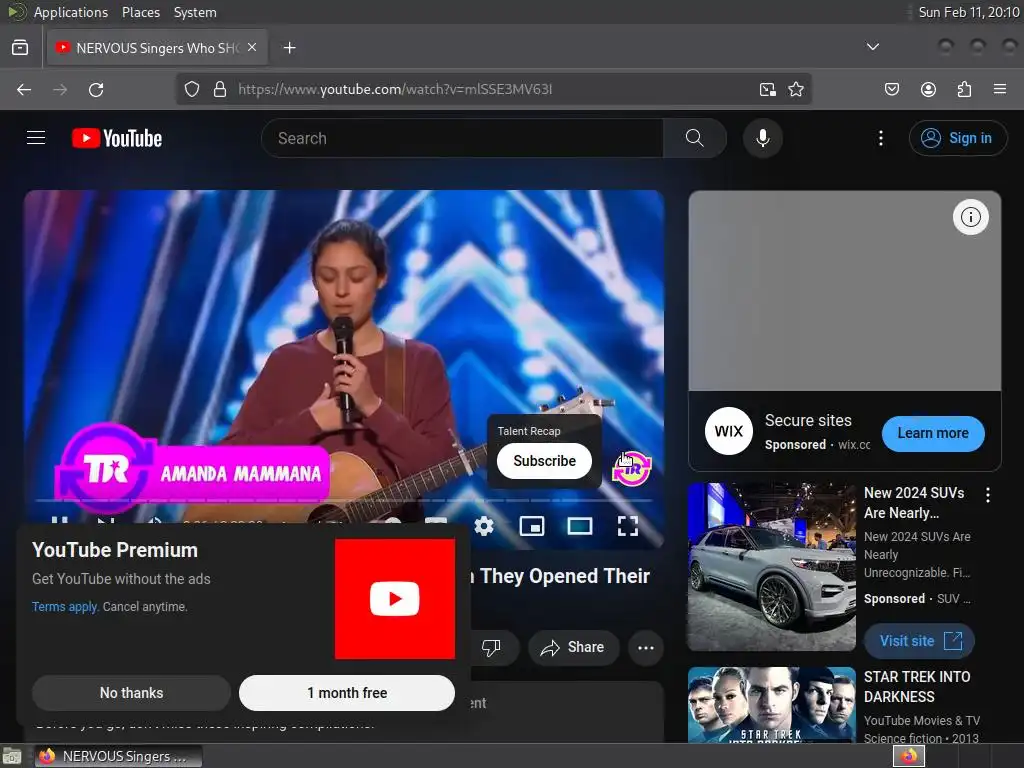Click show desktop icon in bottom panel
The width and height of the screenshot is (1024, 768).
[11, 756]
